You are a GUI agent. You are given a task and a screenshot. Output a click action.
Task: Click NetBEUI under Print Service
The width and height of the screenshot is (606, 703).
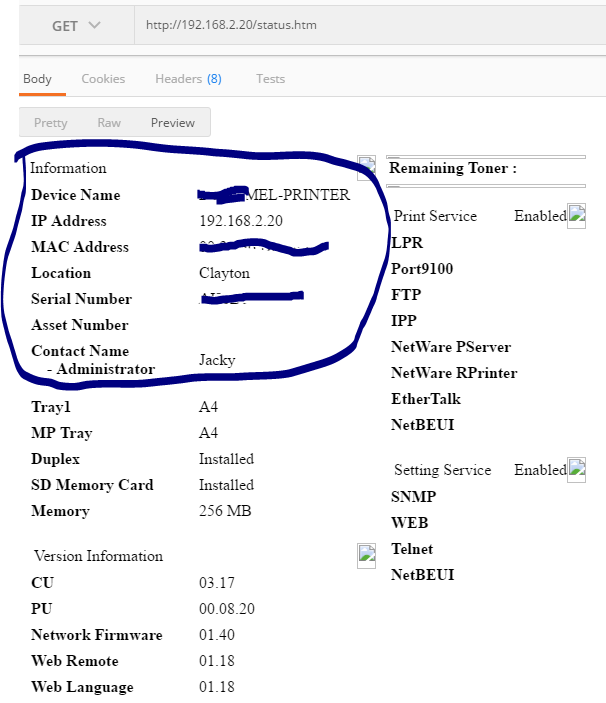point(423,425)
